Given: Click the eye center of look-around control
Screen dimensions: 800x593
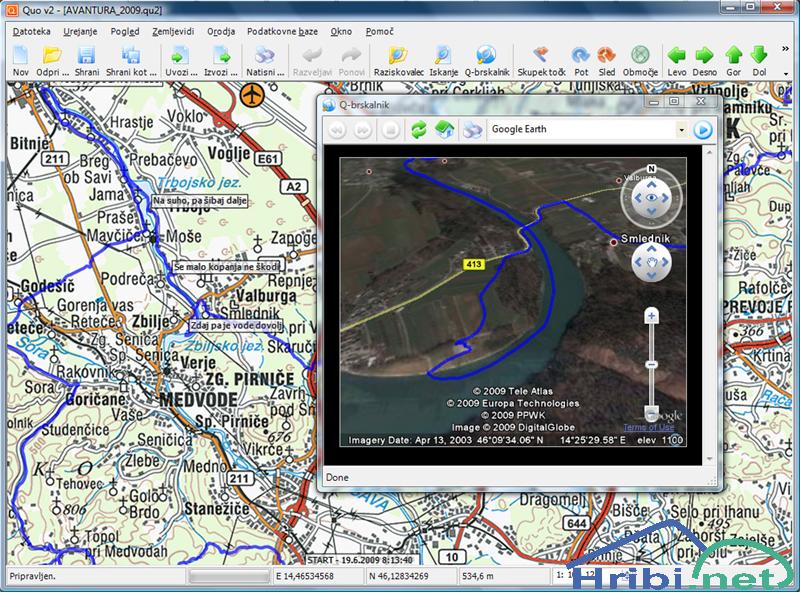Looking at the screenshot, I should coord(651,198).
